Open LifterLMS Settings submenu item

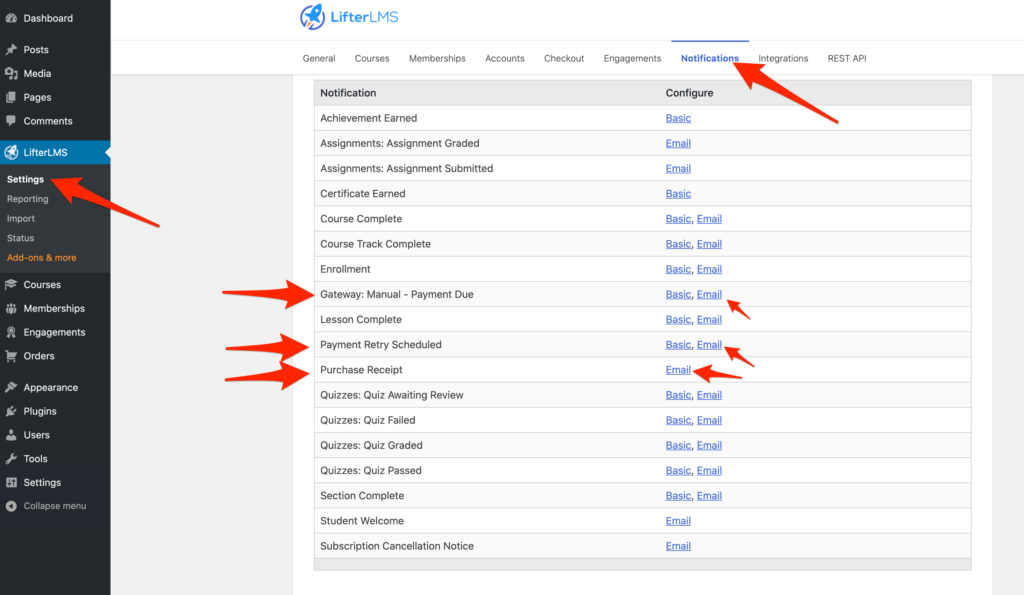click(25, 179)
